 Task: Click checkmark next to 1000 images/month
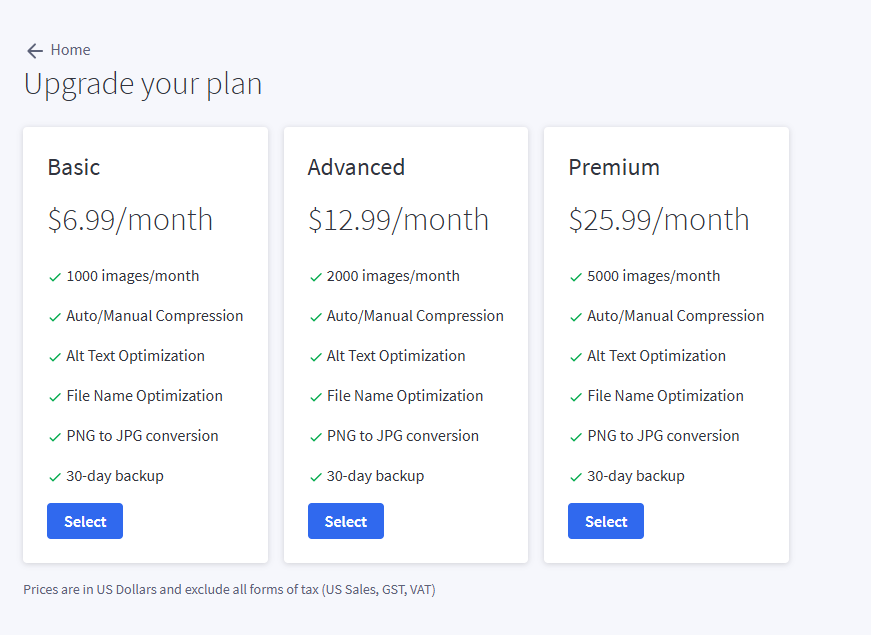pyautogui.click(x=55, y=277)
